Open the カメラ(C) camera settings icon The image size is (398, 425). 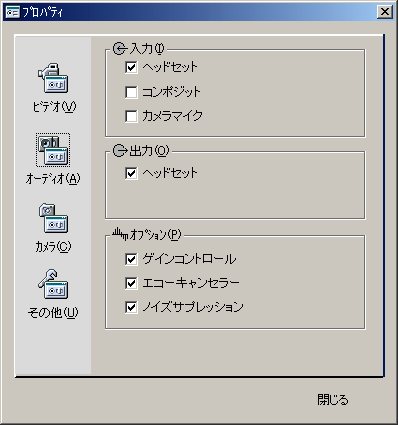53,218
